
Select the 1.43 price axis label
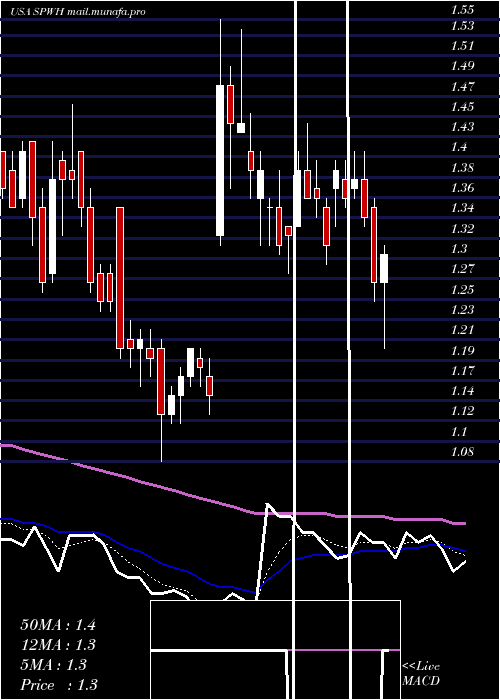coord(462,127)
